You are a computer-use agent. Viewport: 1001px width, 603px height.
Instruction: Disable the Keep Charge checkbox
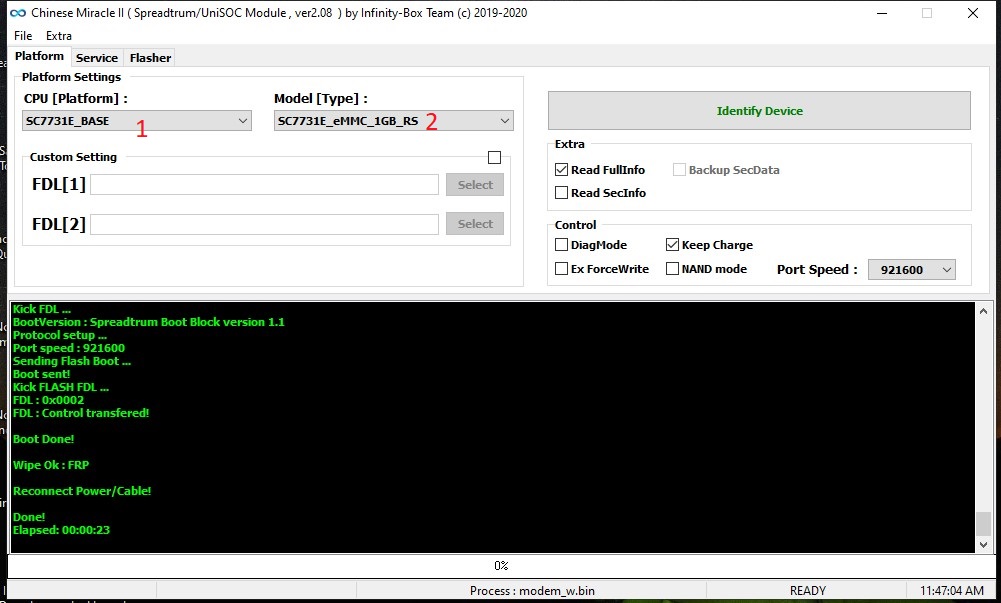pos(672,245)
